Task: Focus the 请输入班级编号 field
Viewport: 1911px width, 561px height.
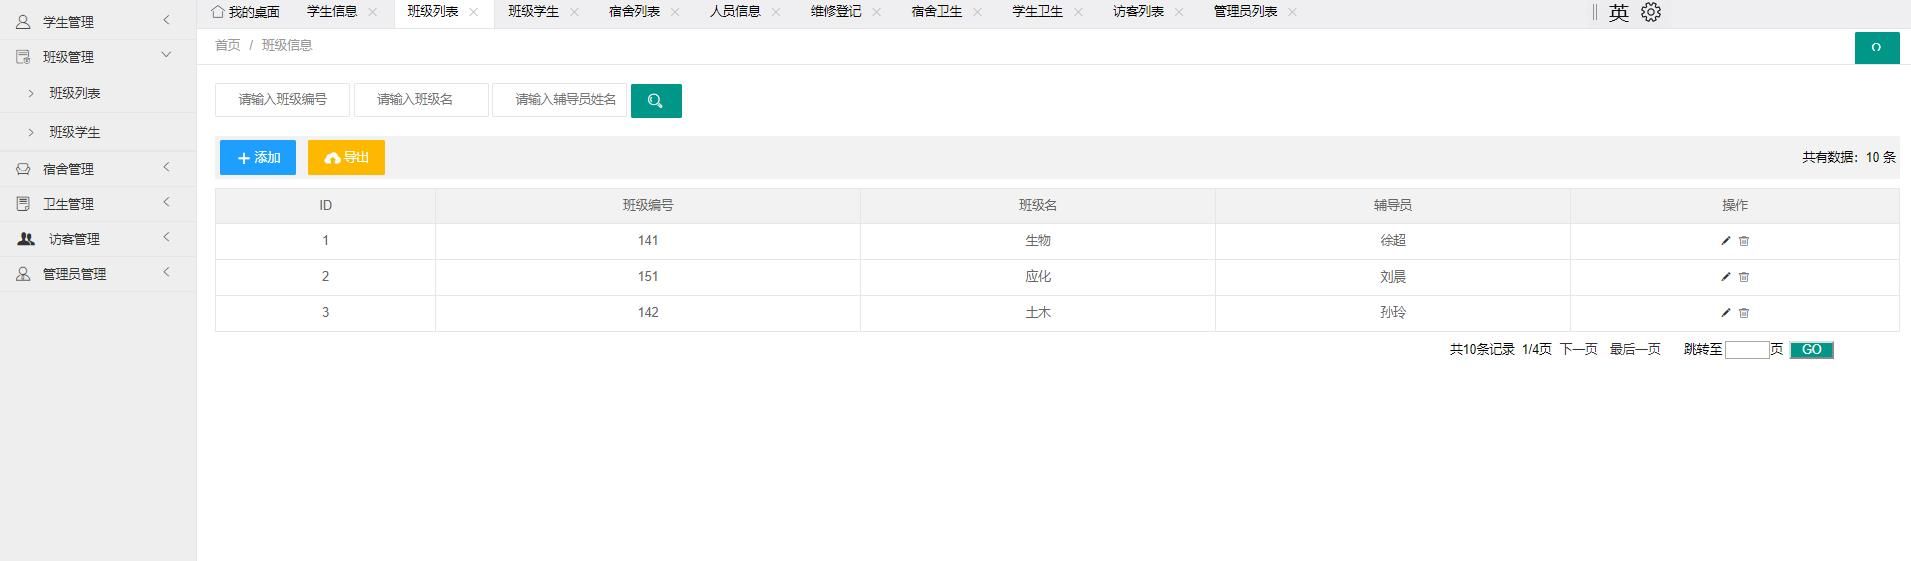Action: (283, 100)
